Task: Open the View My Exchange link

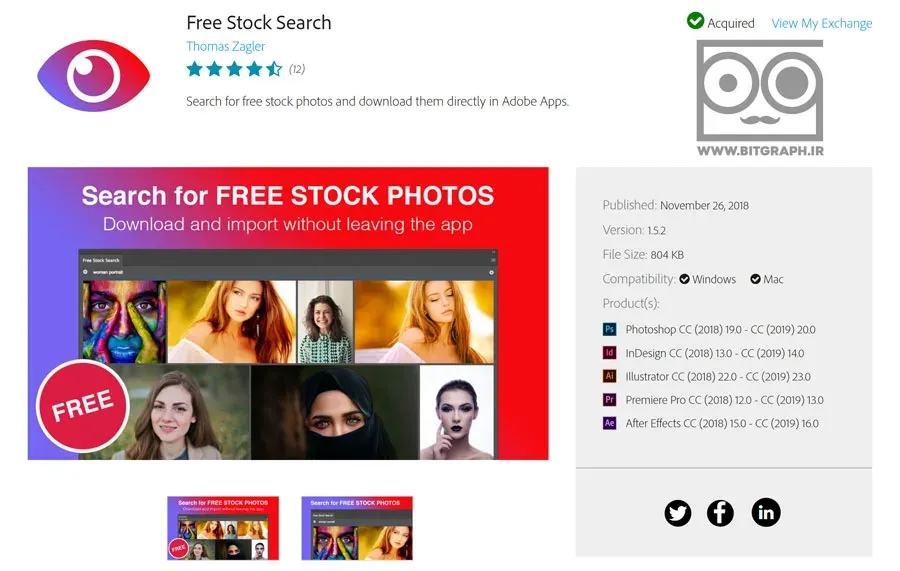Action: [821, 24]
